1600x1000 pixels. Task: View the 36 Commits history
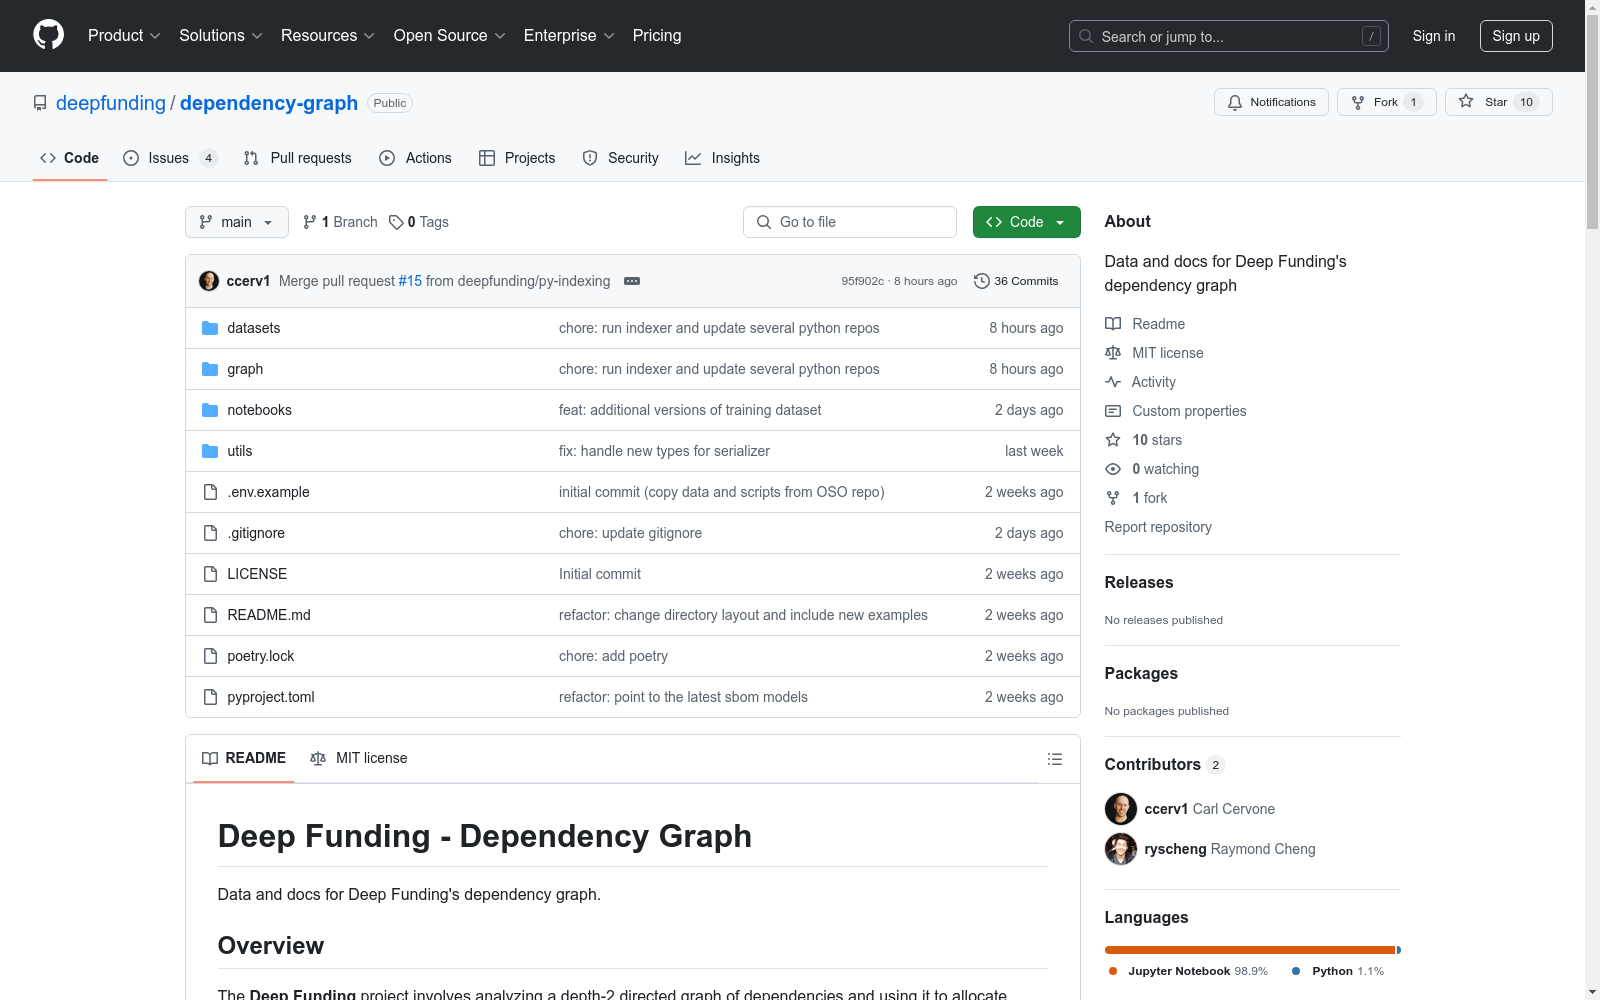[x=1016, y=281]
